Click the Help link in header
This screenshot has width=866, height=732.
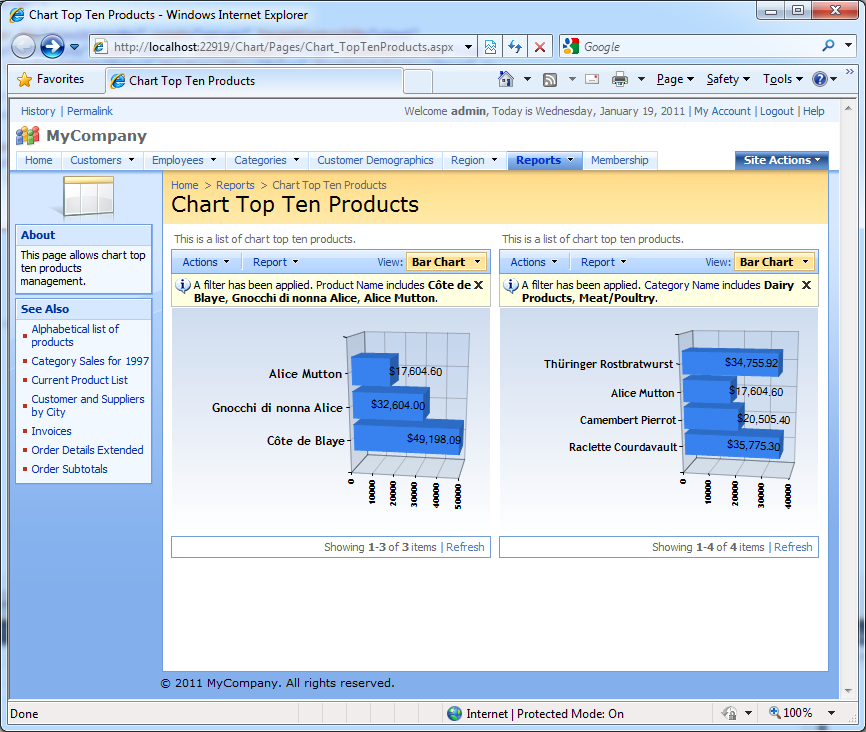pyautogui.click(x=814, y=111)
